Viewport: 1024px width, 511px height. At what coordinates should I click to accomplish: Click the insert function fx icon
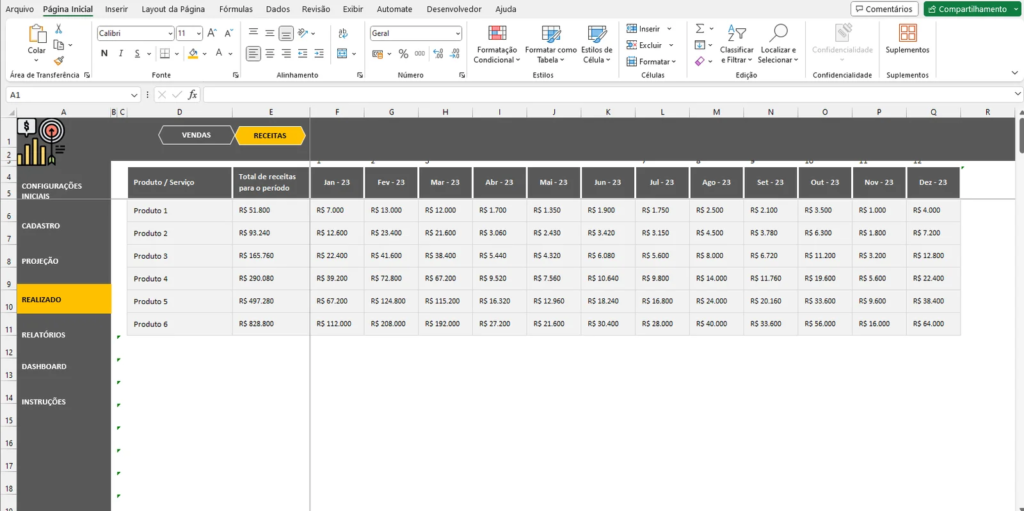[193, 95]
